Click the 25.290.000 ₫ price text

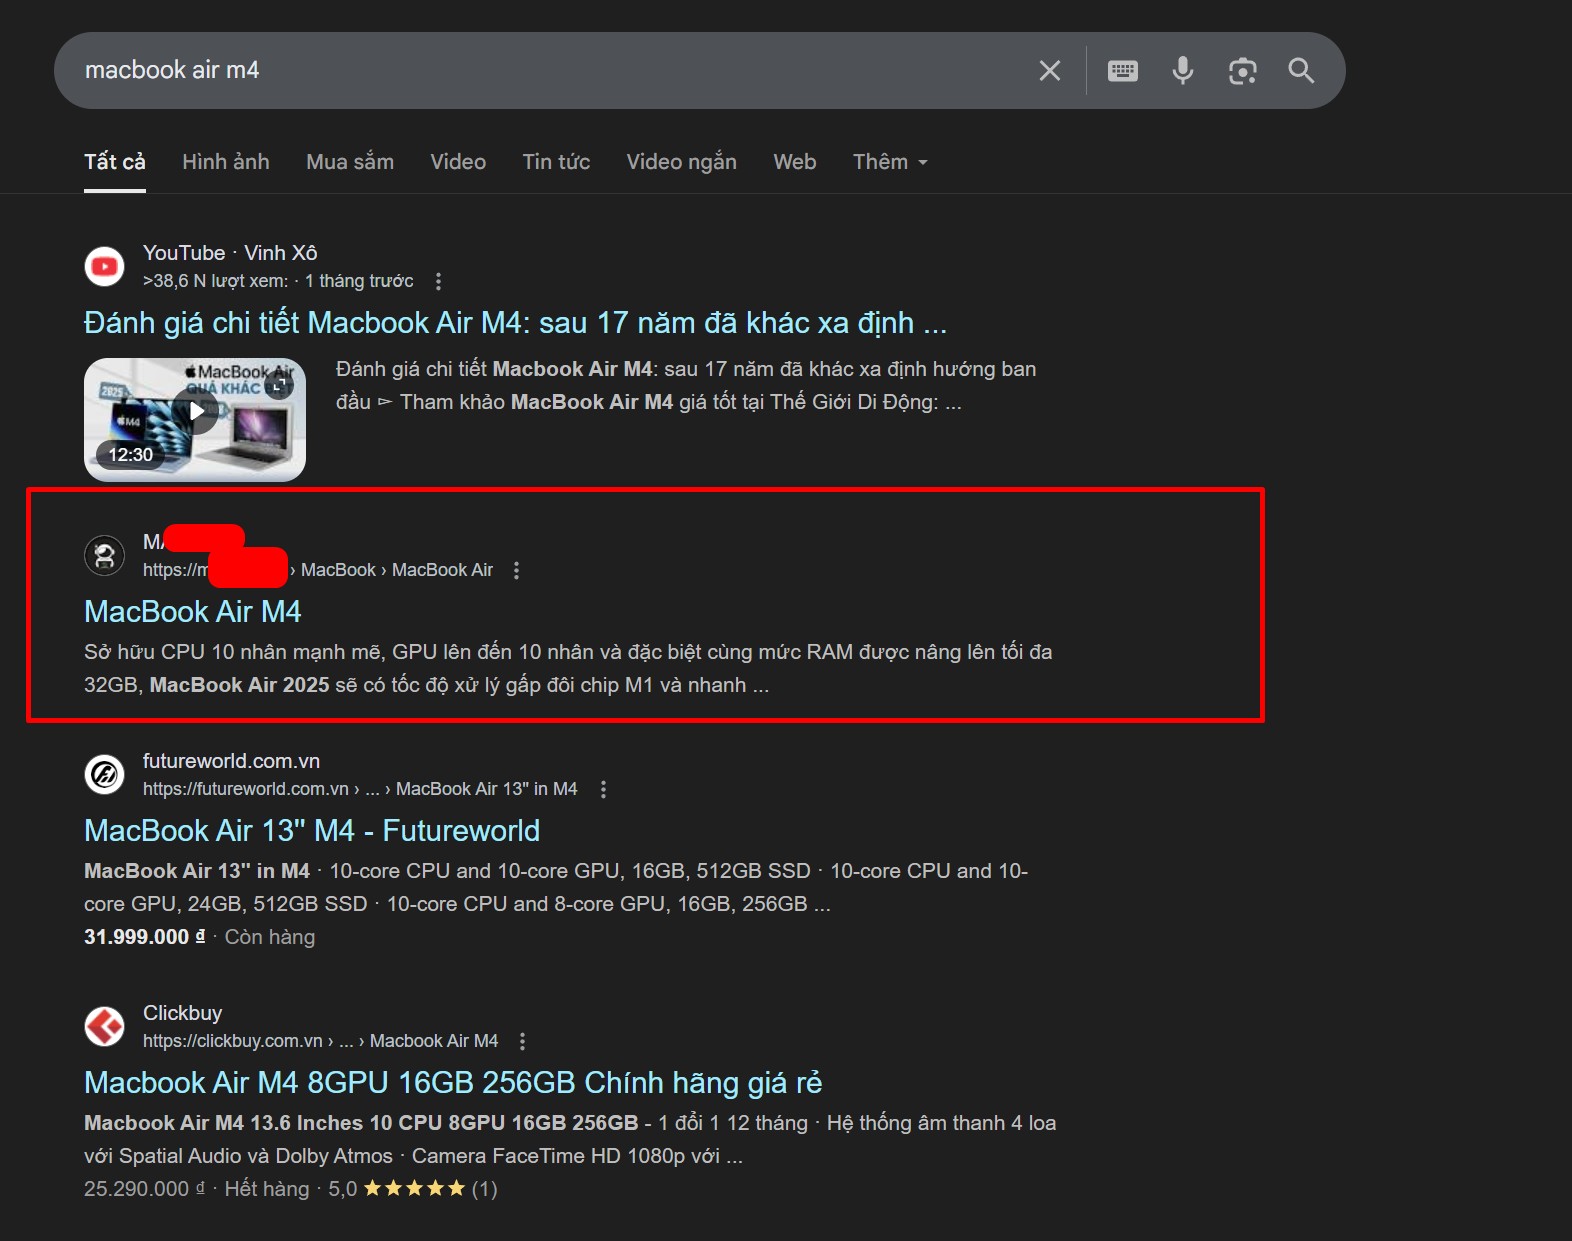[144, 1189]
